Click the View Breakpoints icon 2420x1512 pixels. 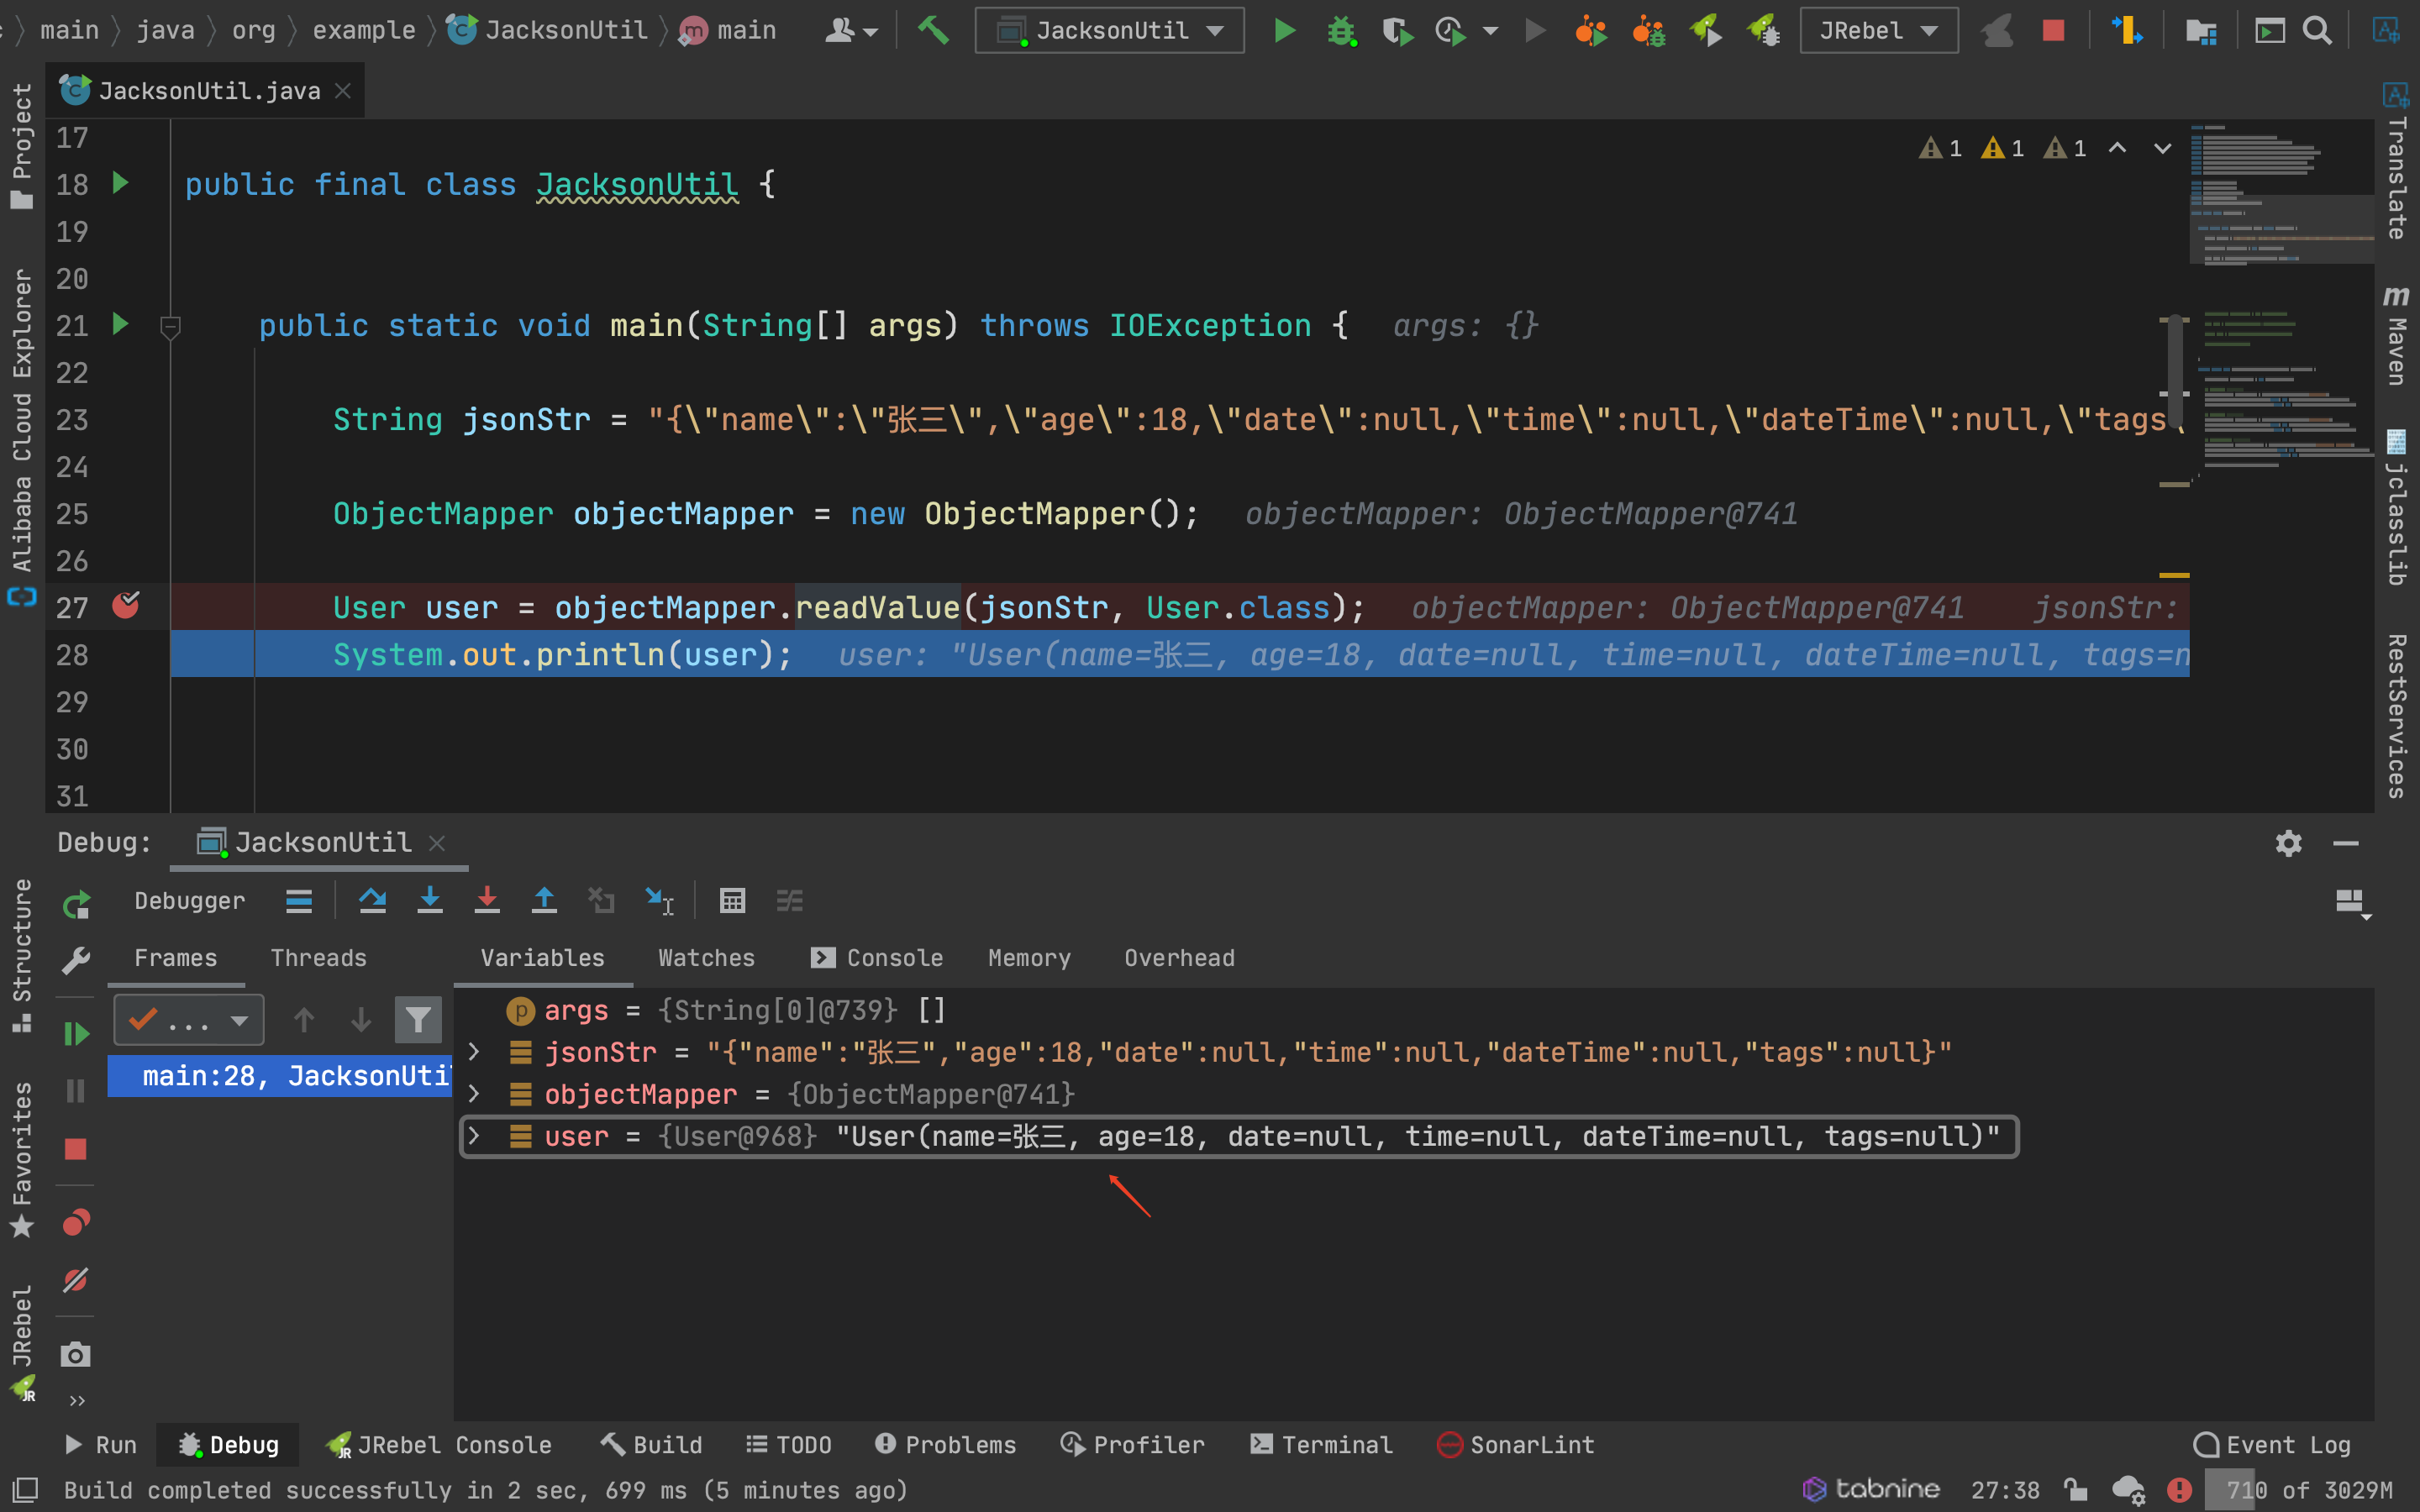(76, 1222)
